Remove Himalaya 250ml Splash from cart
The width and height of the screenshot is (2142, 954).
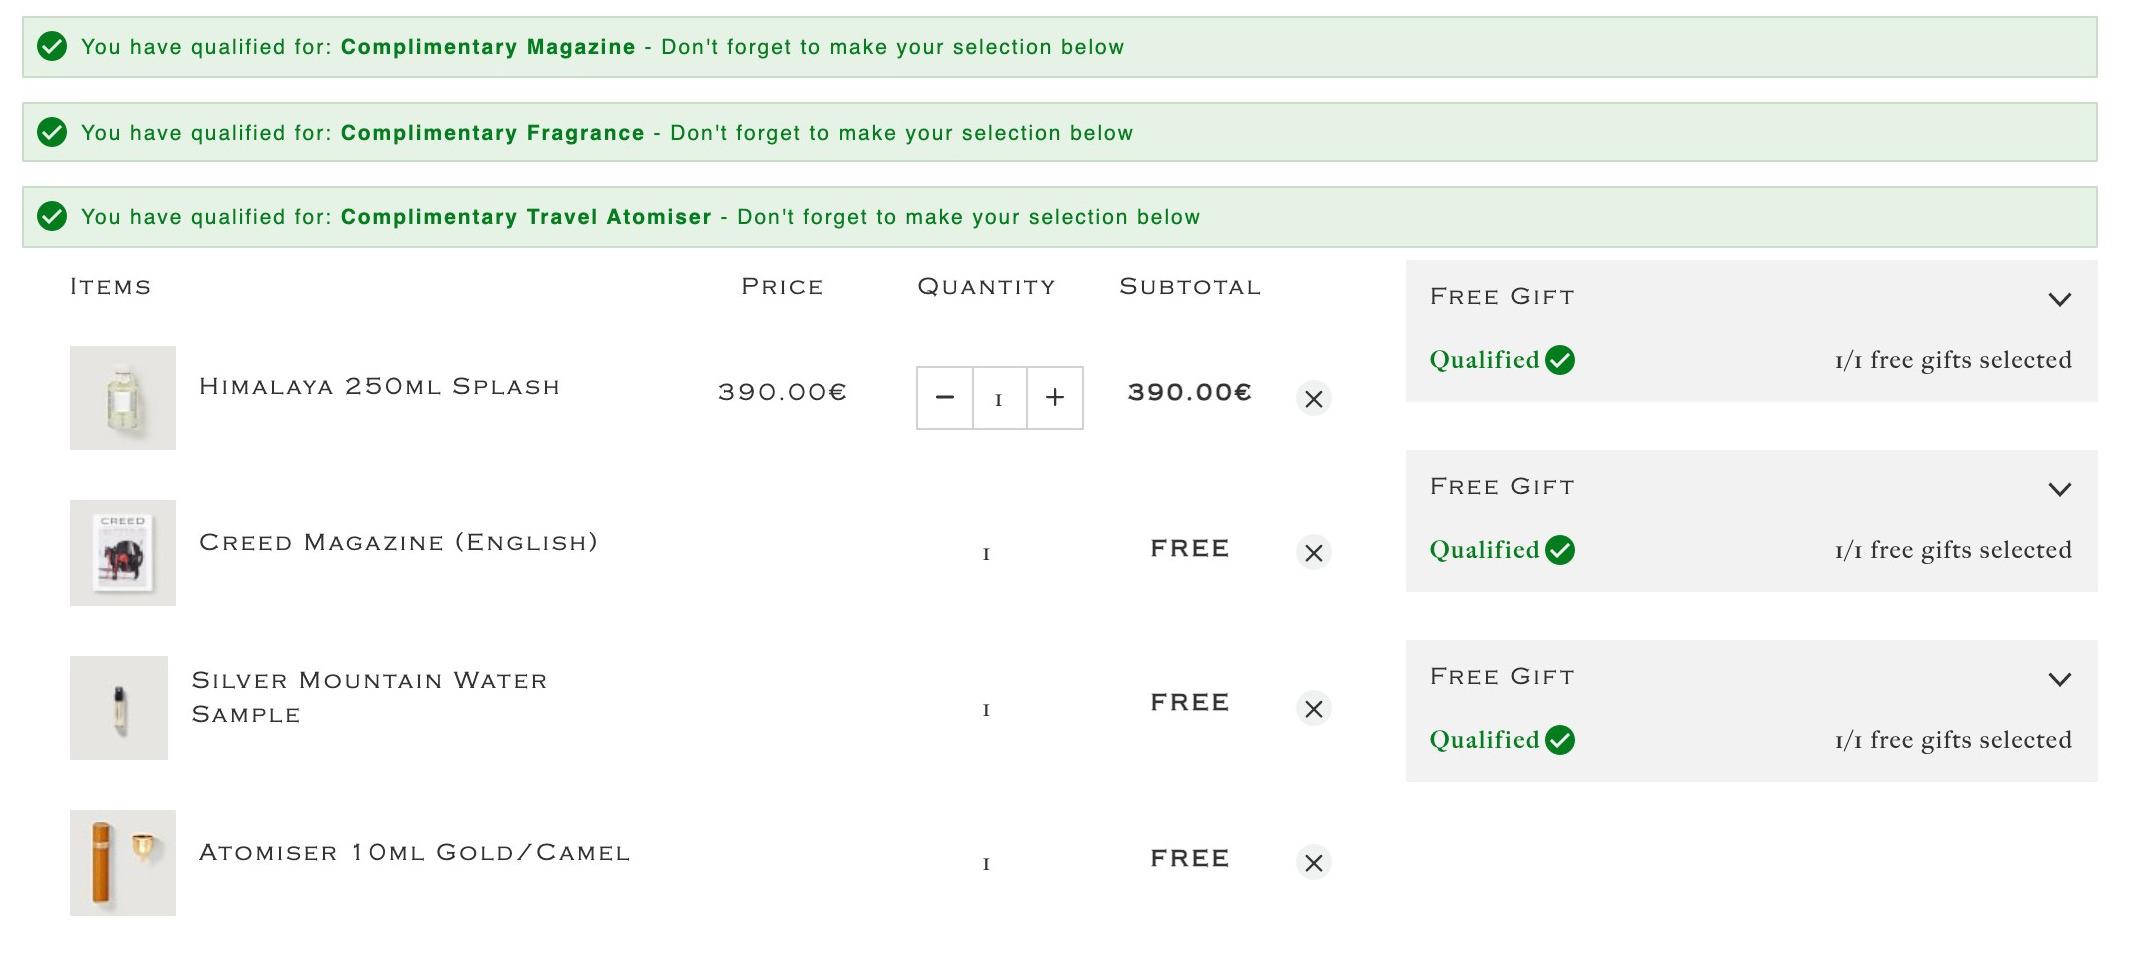pyautogui.click(x=1313, y=398)
